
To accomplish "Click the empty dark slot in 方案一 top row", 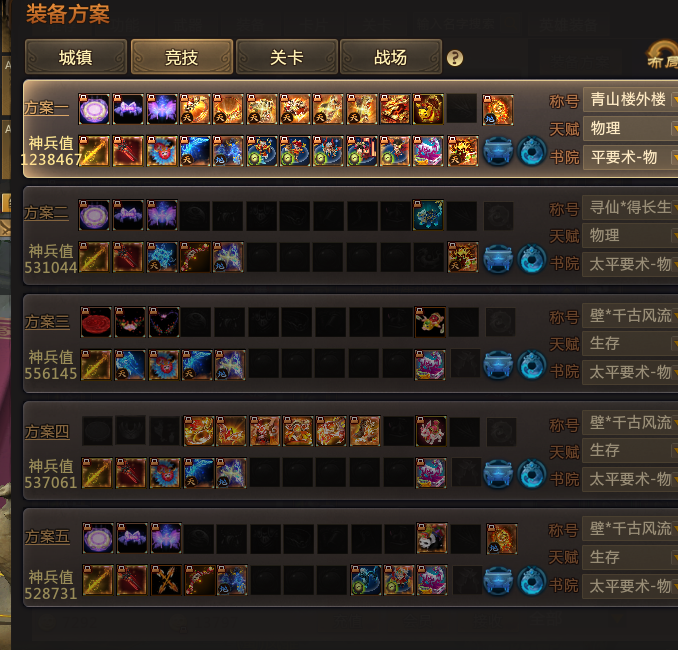I will click(462, 109).
